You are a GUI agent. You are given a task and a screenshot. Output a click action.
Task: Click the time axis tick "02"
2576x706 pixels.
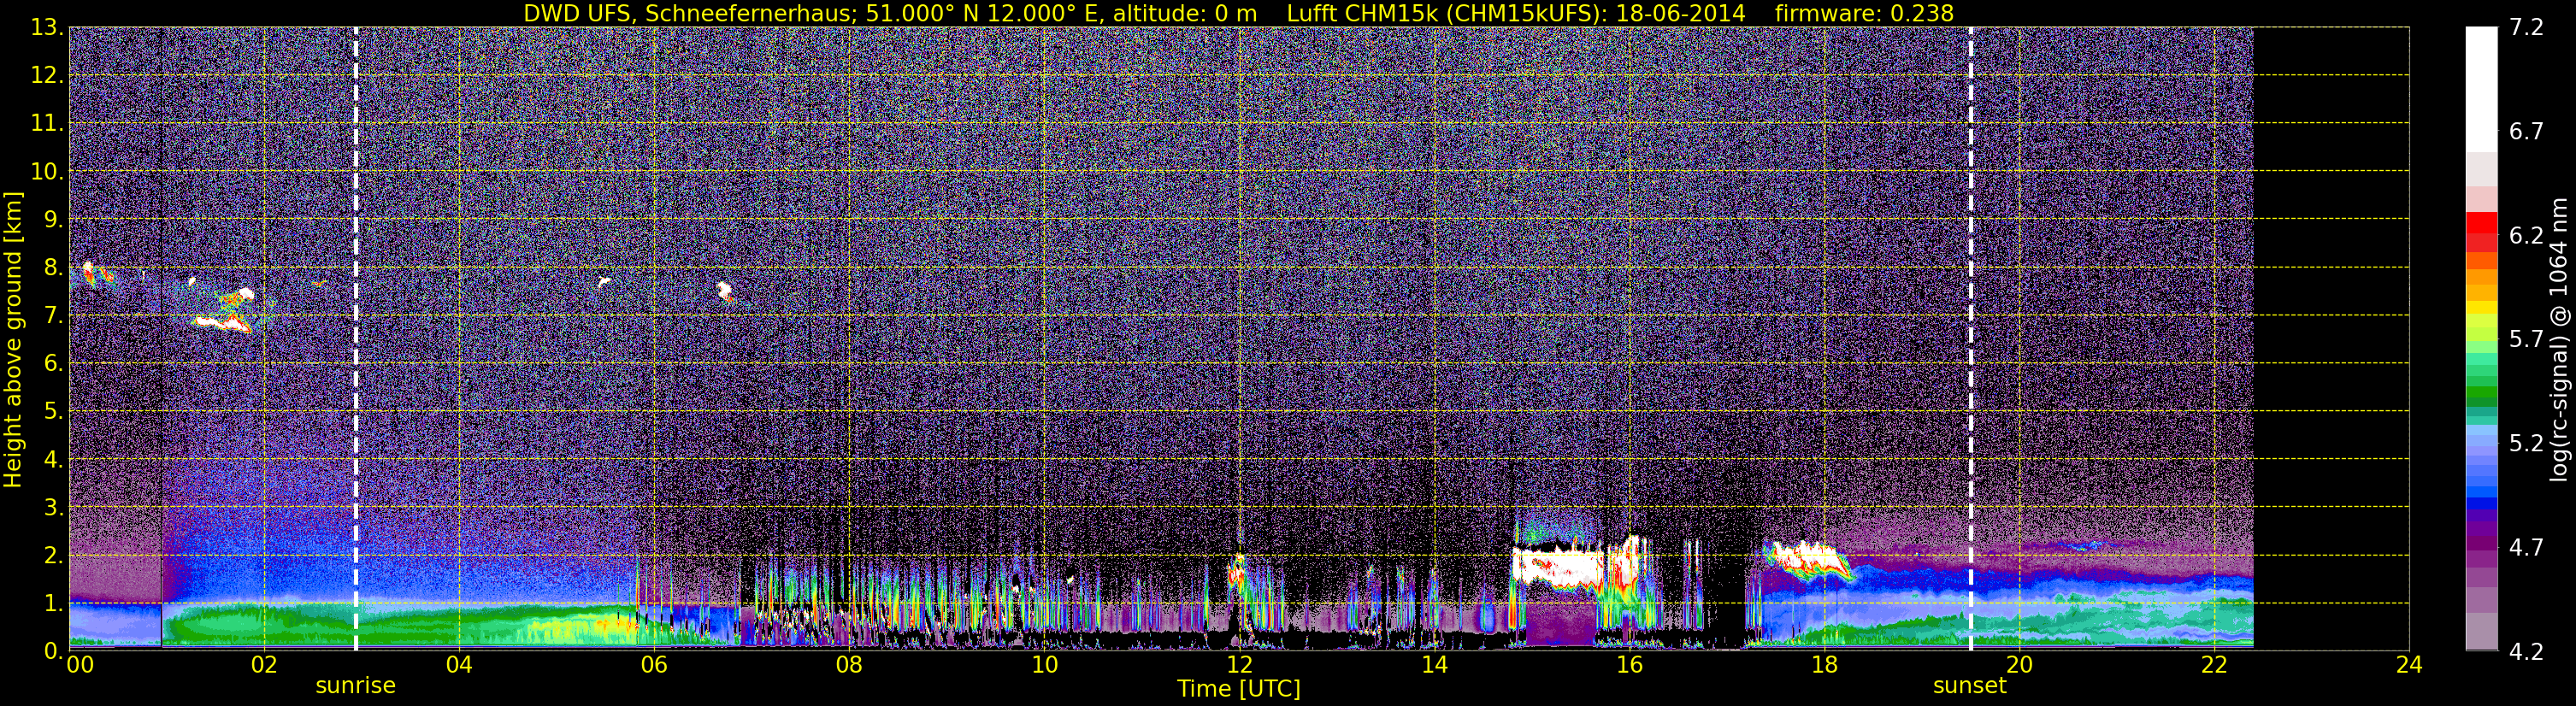(x=264, y=665)
